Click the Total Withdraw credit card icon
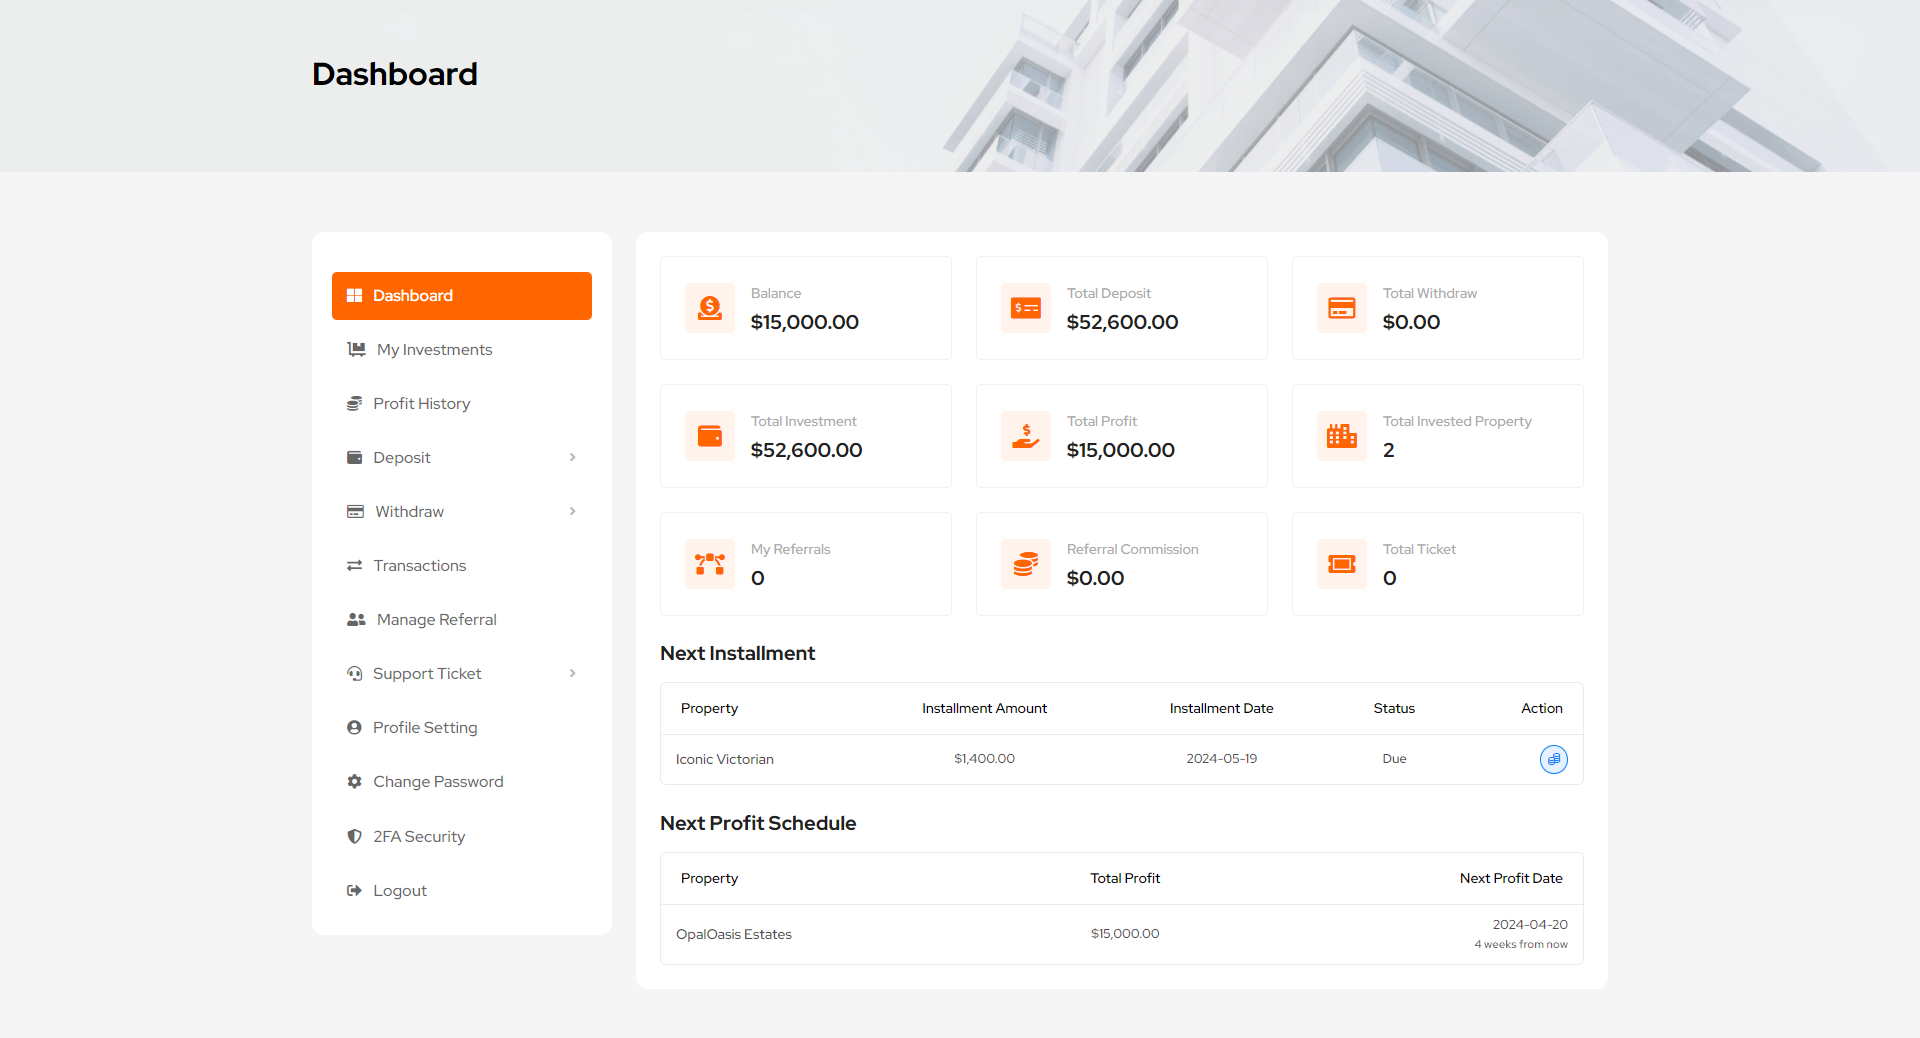The height and width of the screenshot is (1038, 1920). [x=1342, y=308]
